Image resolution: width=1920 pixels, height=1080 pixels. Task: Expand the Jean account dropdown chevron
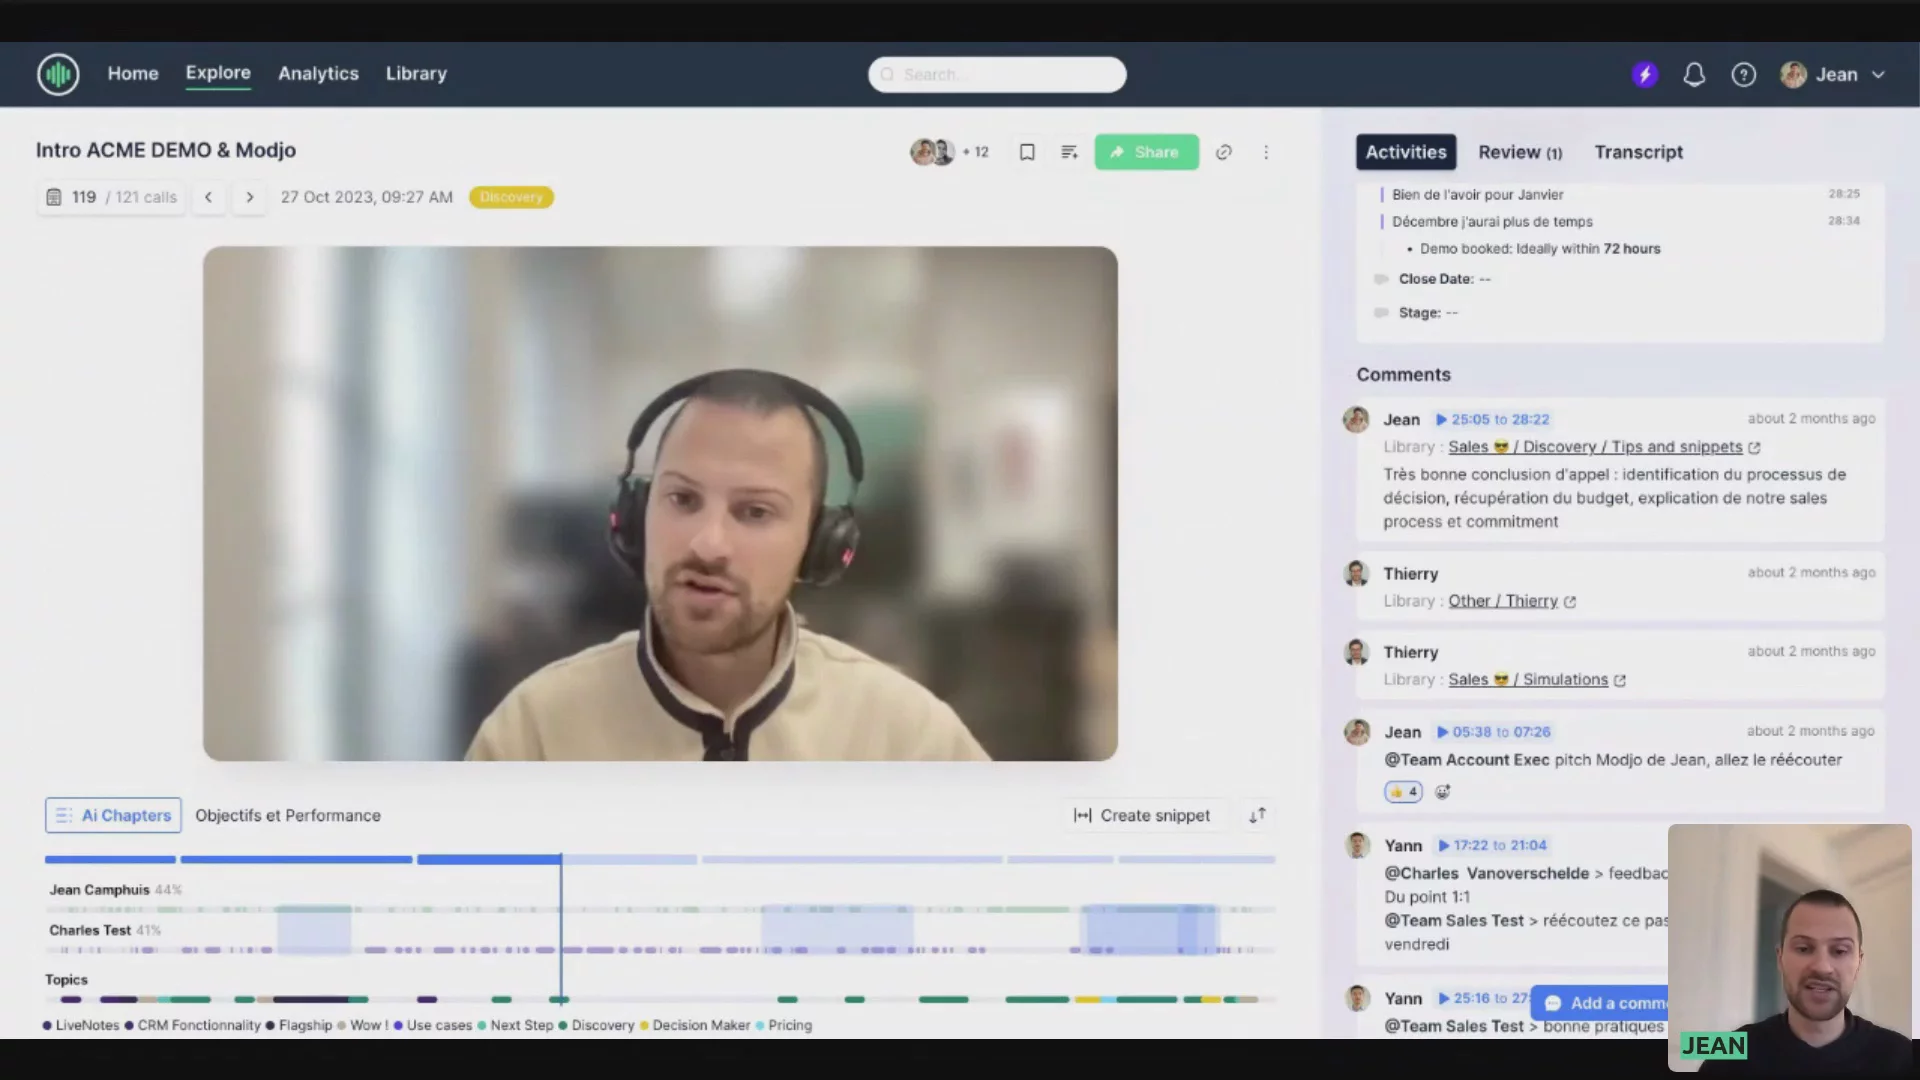pos(1878,75)
